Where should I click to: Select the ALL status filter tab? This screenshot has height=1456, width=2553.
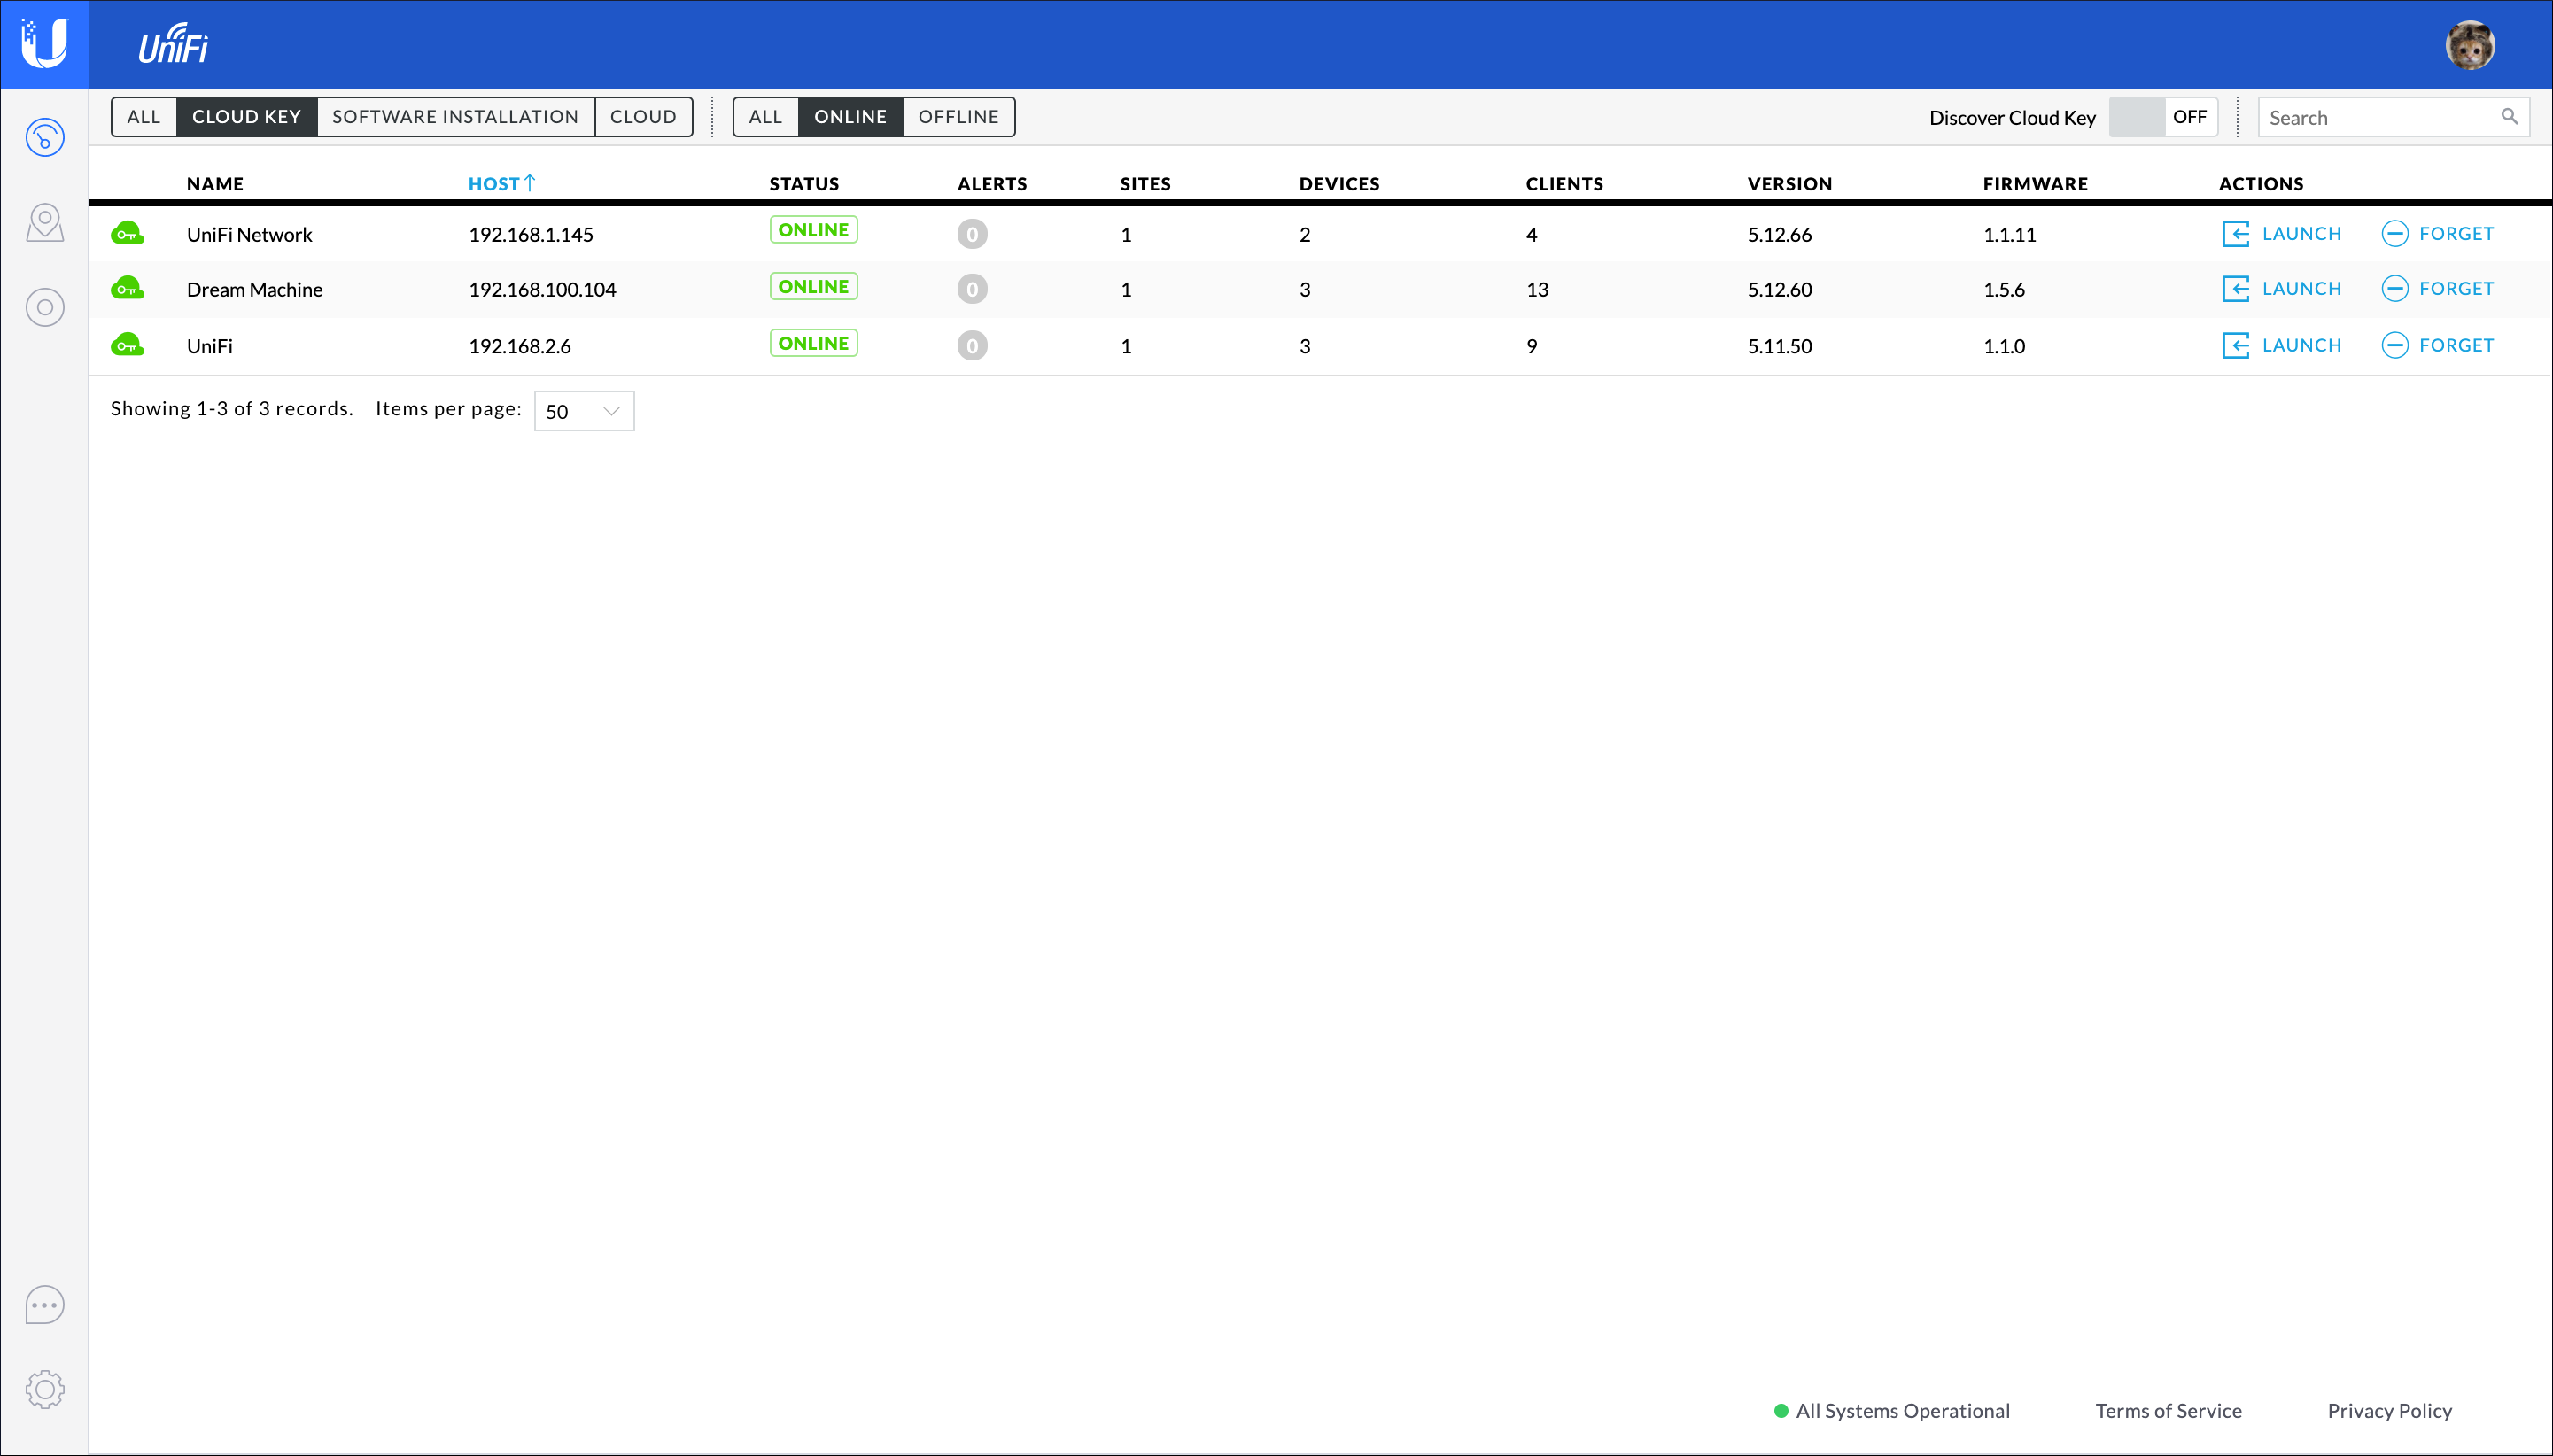[765, 117]
